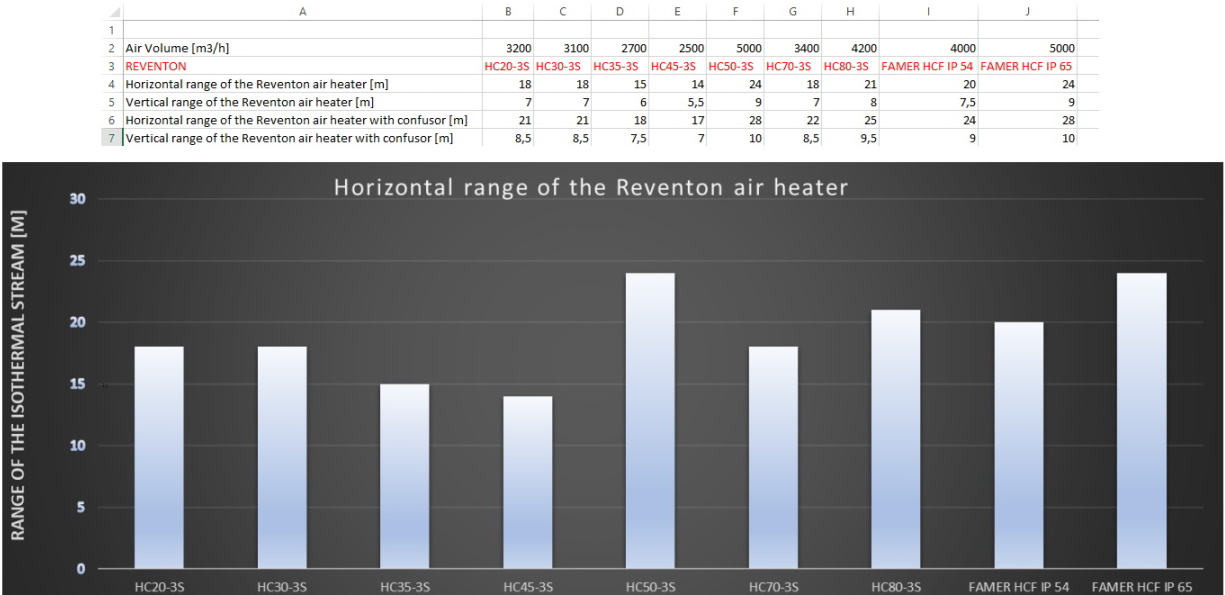The height and width of the screenshot is (595, 1225).
Task: Click the HC80-3S bar in the chart
Action: (896, 440)
